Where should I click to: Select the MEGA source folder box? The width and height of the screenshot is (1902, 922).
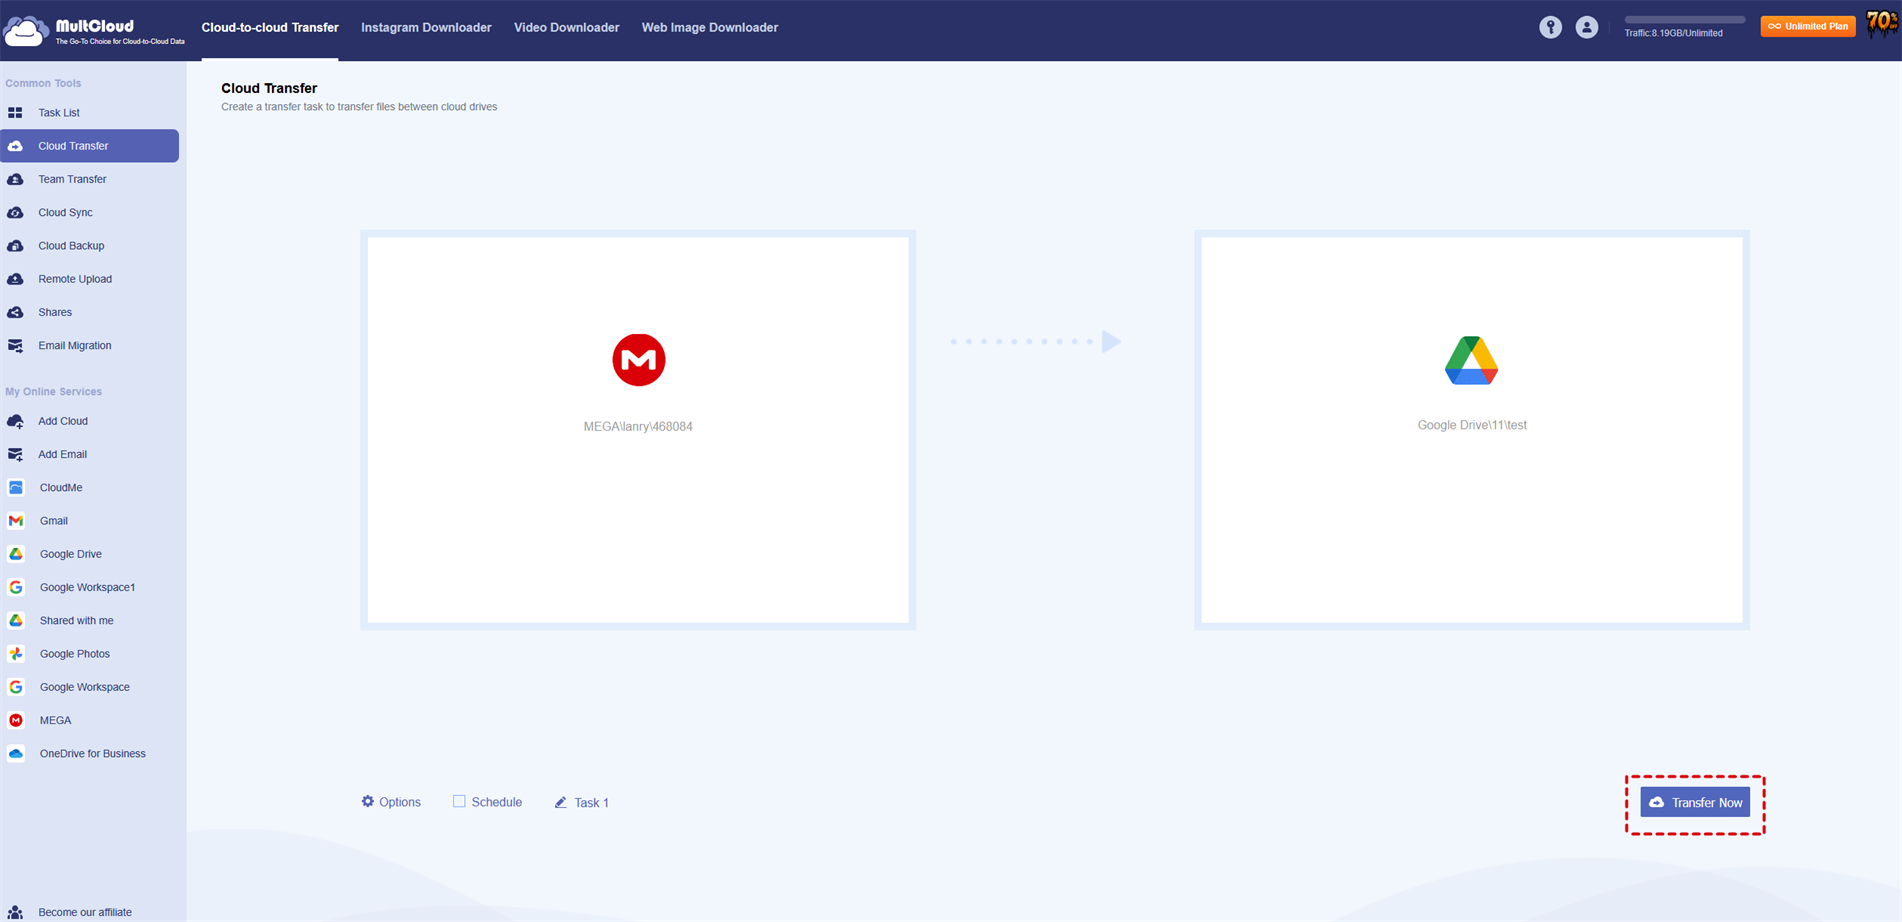pyautogui.click(x=638, y=430)
